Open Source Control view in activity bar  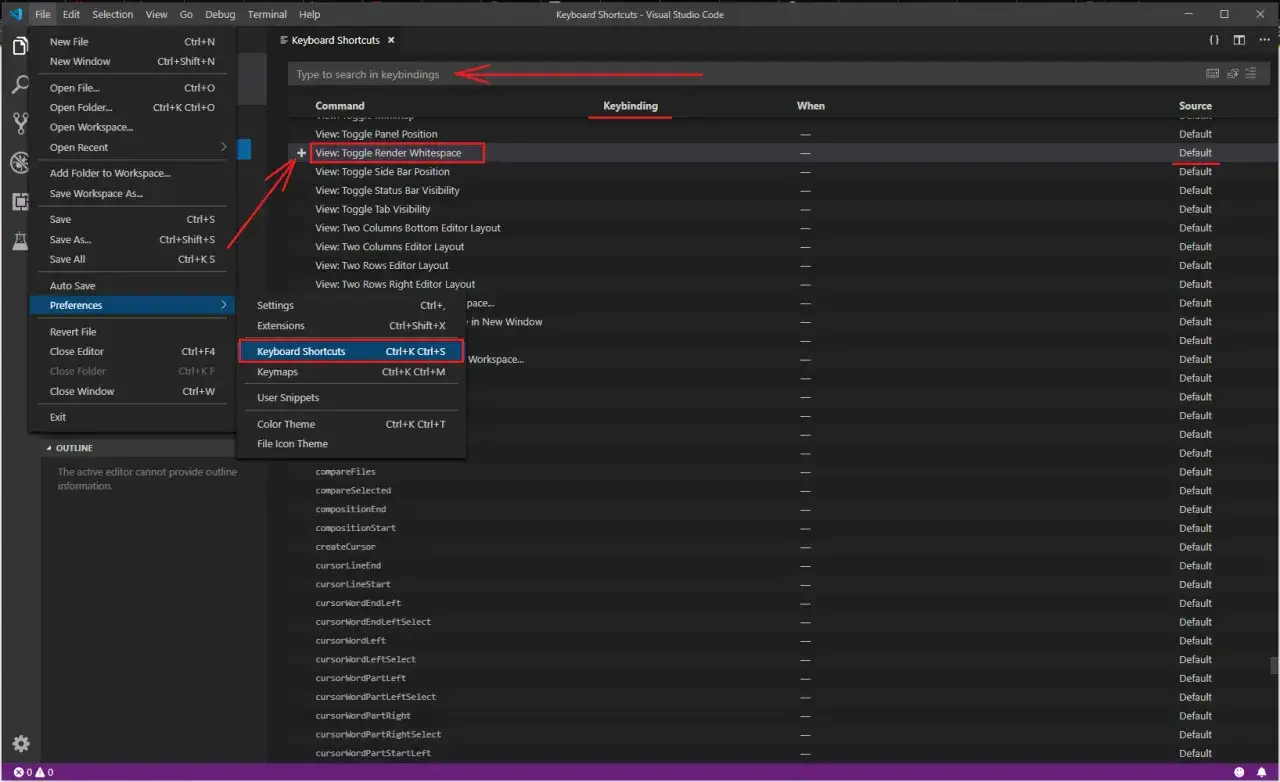pyautogui.click(x=20, y=124)
